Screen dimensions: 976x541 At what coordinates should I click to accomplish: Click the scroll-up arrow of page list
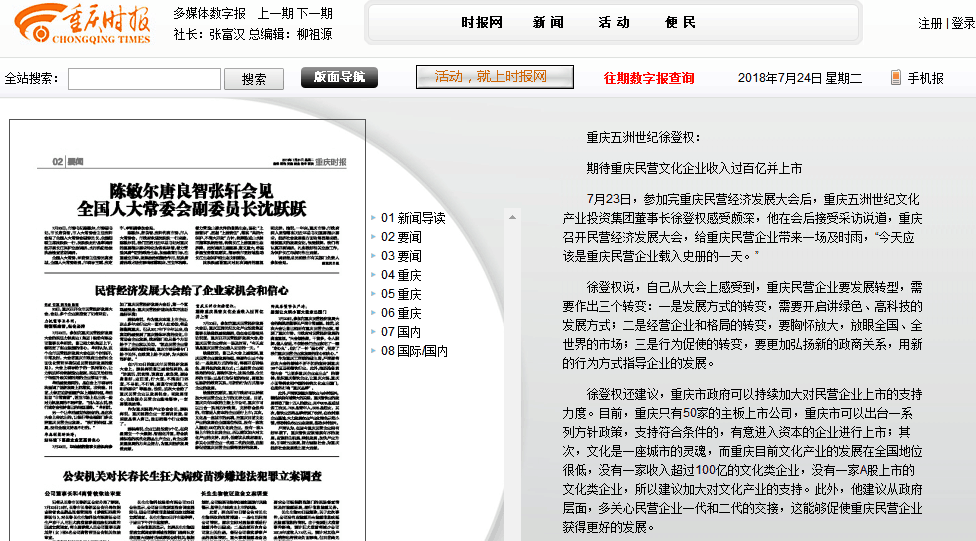[512, 217]
